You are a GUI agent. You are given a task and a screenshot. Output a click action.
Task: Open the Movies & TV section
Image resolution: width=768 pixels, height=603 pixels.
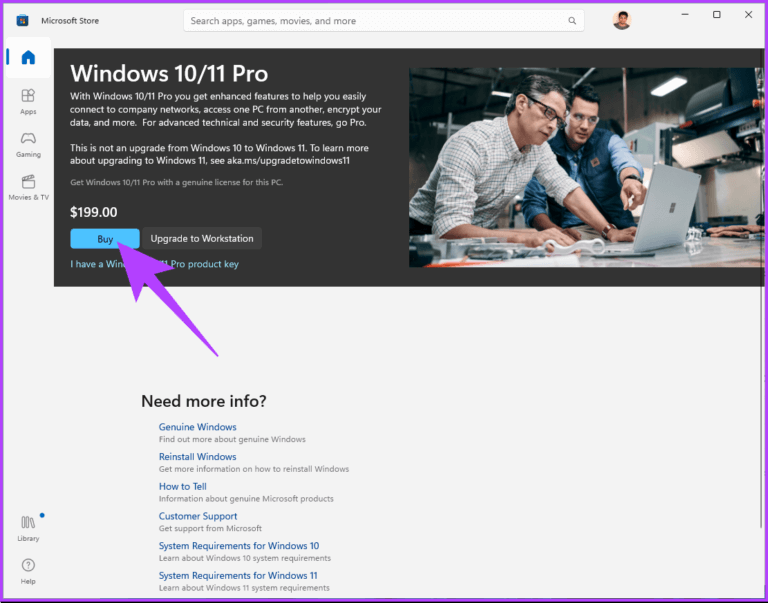point(28,188)
